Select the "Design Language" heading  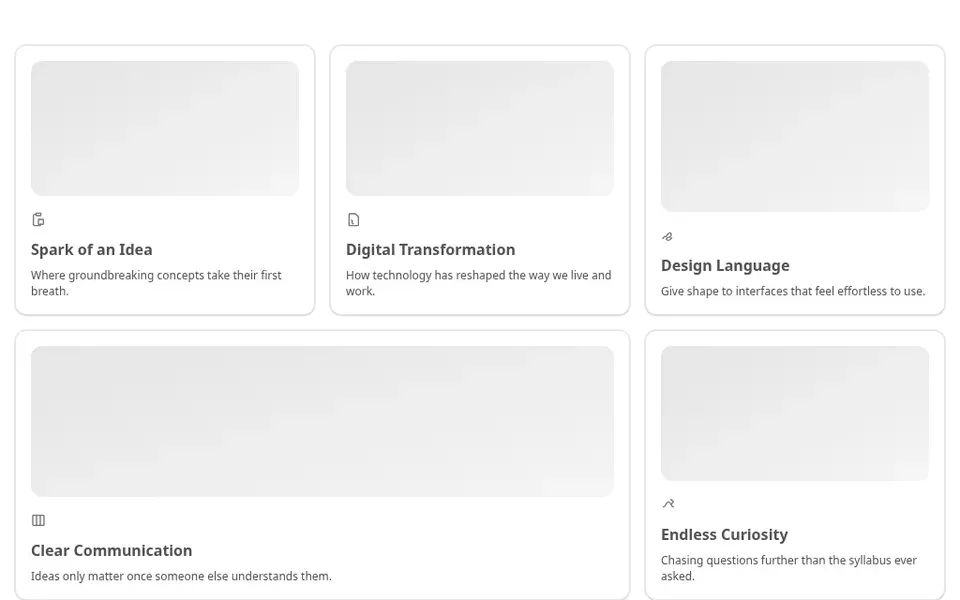[725, 266]
